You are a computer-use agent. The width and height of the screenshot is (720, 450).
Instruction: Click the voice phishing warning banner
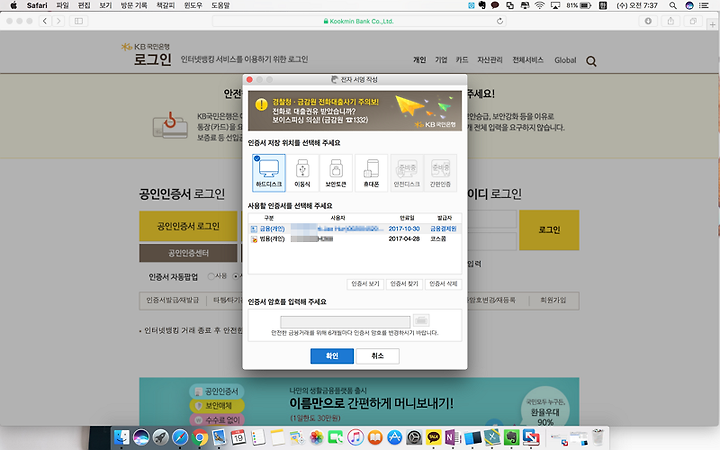click(x=355, y=111)
